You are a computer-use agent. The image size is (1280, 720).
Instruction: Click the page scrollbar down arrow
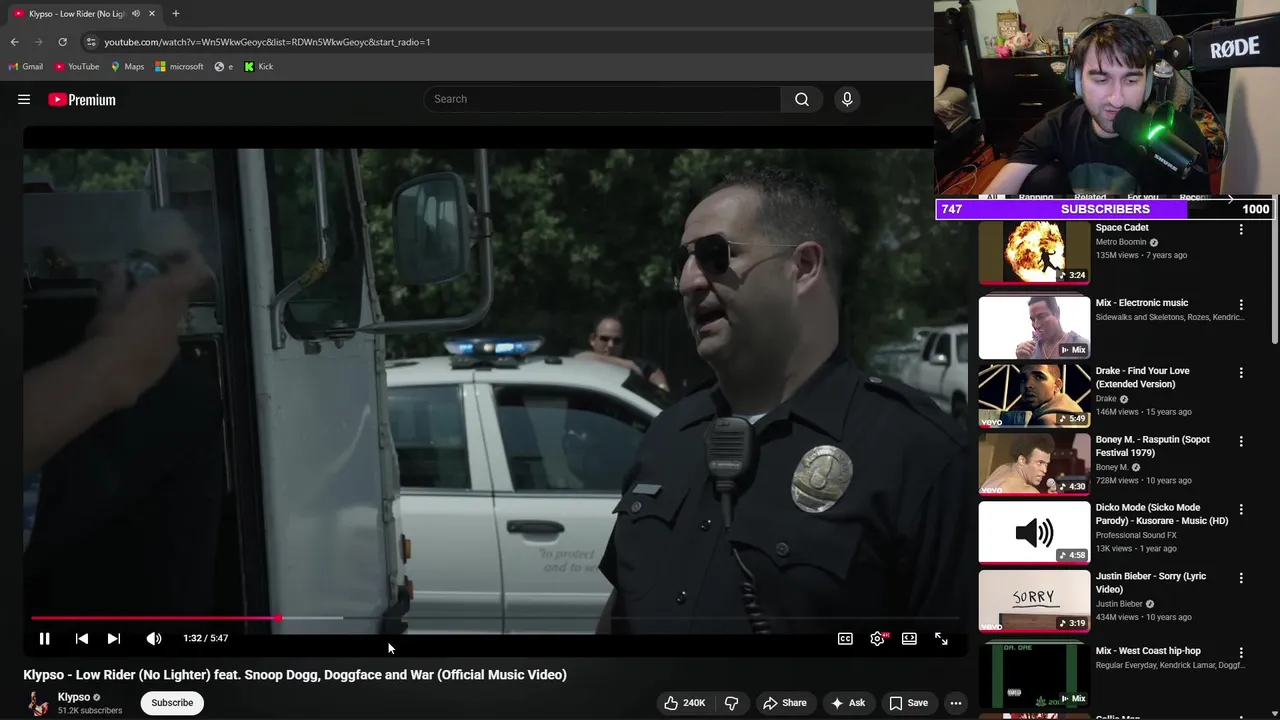point(1274,713)
